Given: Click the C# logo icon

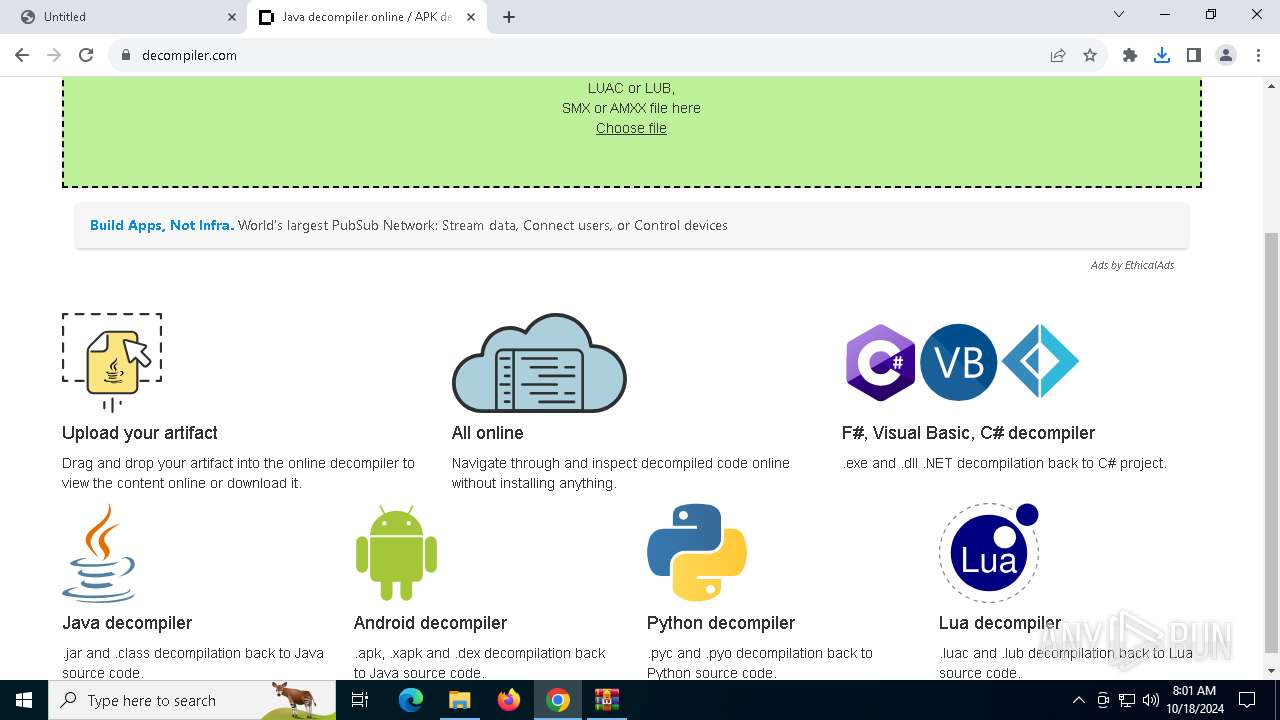Looking at the screenshot, I should click(x=881, y=362).
